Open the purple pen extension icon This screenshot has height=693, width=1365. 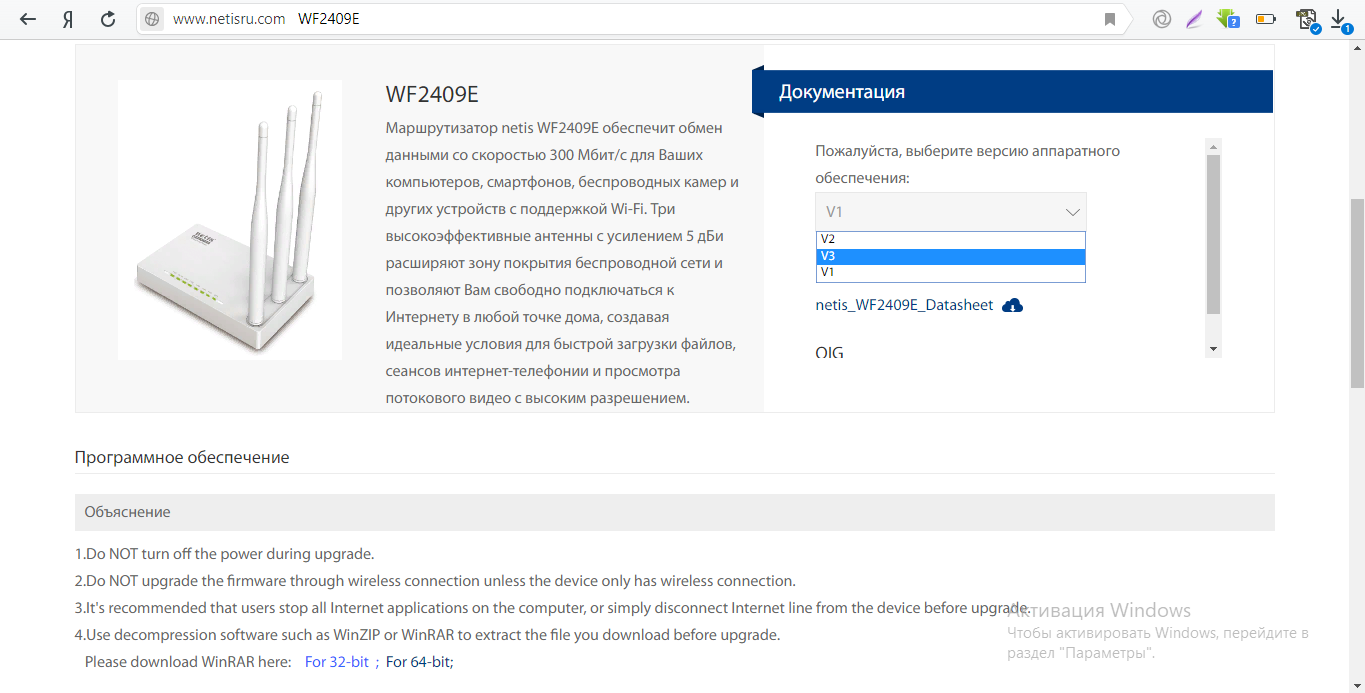coord(1193,19)
